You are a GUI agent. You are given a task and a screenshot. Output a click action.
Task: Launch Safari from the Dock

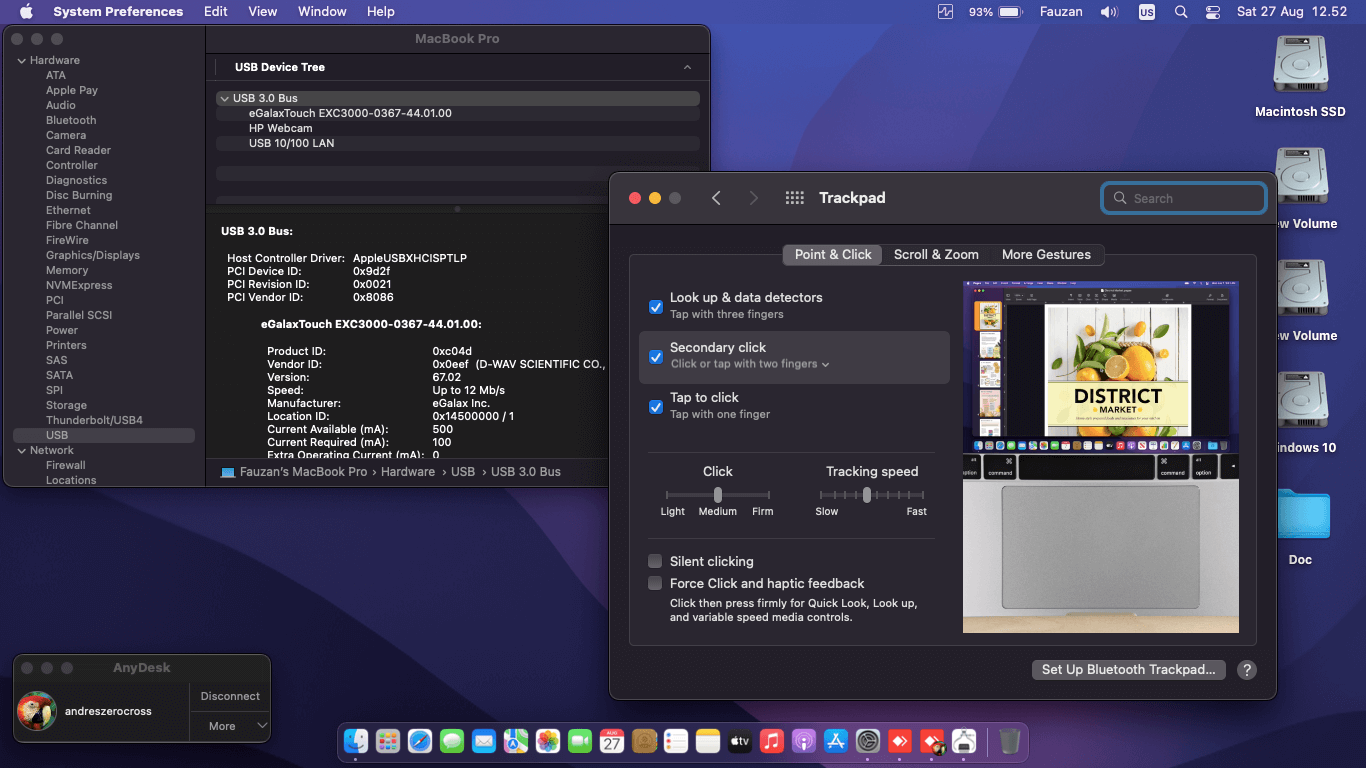point(419,742)
